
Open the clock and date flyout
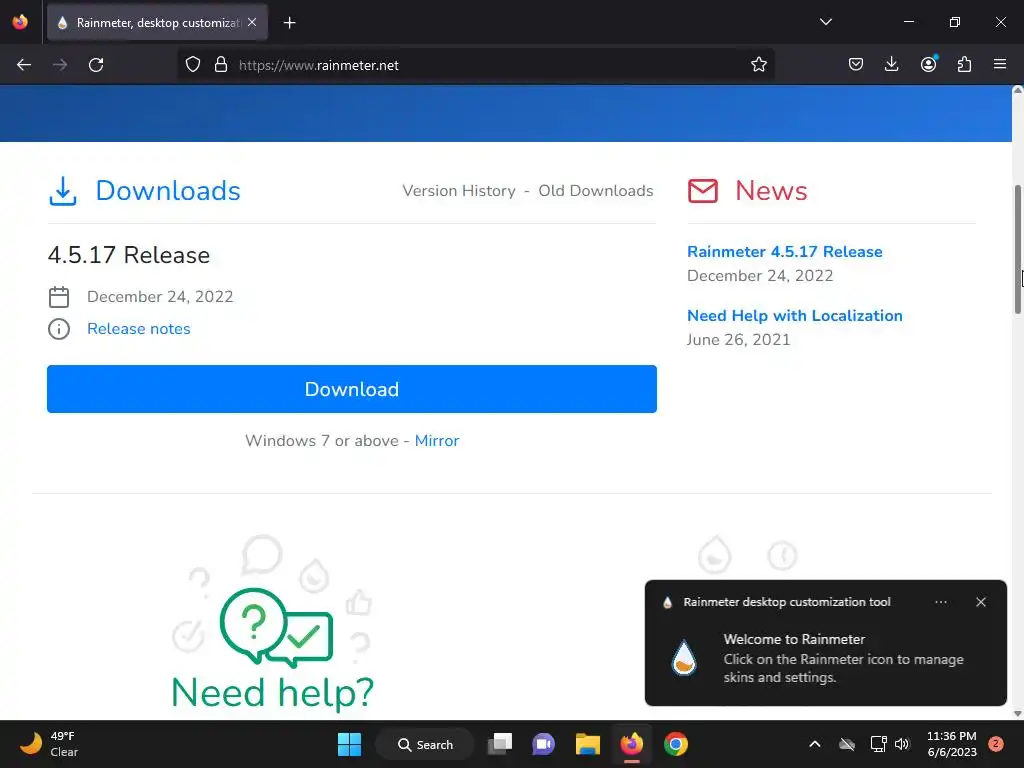pos(952,744)
